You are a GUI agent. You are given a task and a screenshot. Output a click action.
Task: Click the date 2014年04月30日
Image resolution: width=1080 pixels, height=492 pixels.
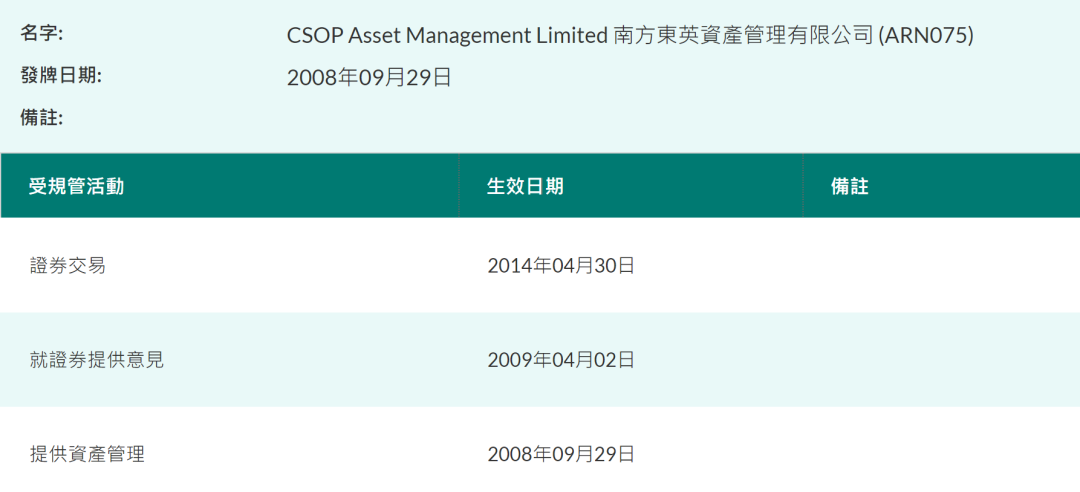tap(561, 265)
